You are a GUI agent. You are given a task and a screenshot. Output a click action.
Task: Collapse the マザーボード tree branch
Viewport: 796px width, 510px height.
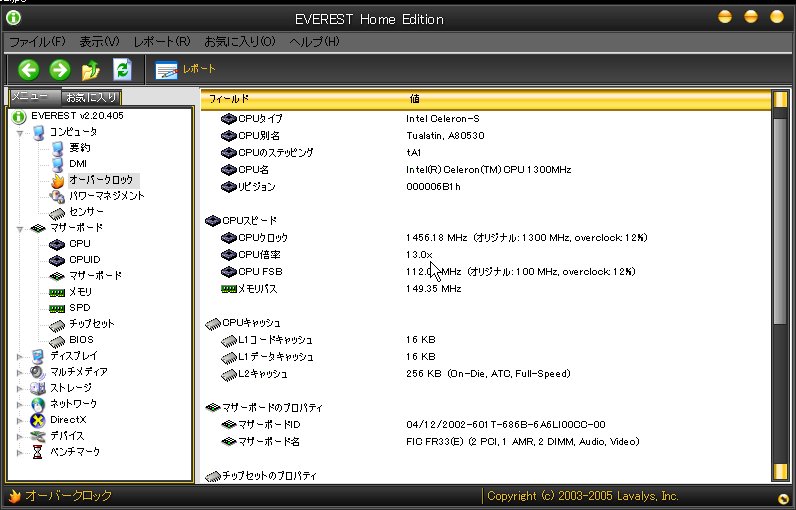pos(20,229)
